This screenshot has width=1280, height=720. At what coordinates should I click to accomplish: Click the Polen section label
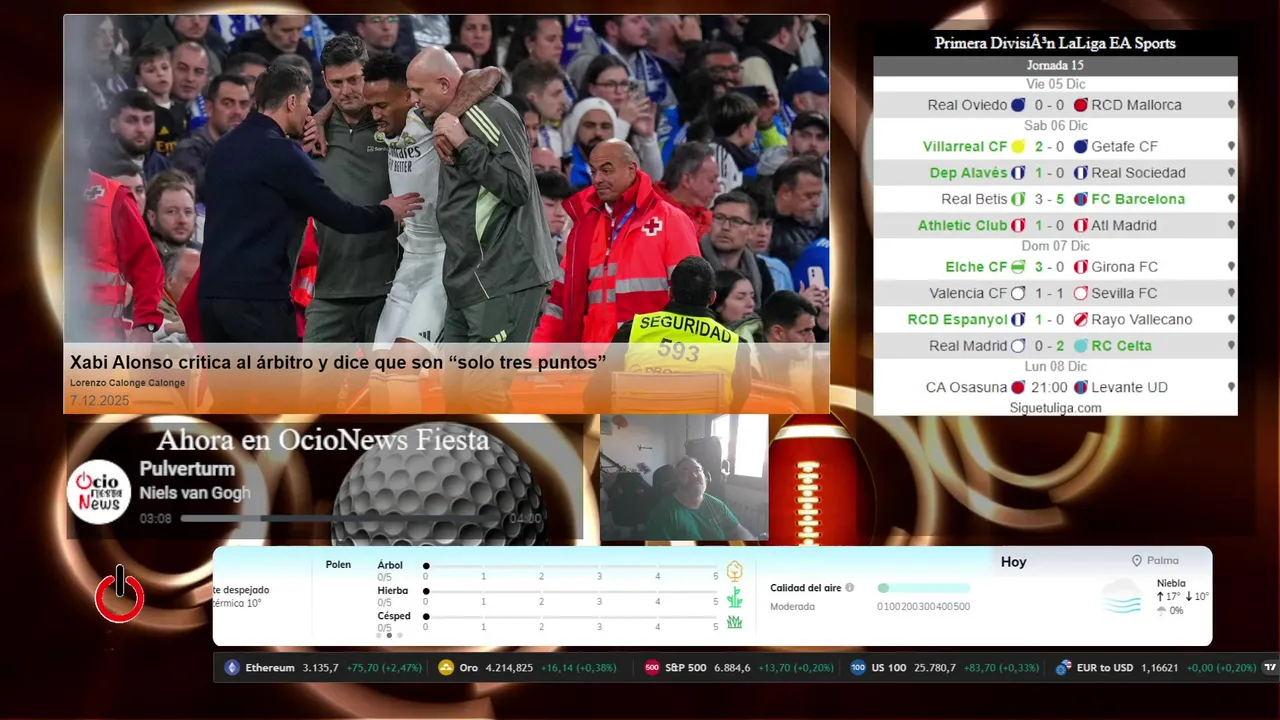point(338,565)
